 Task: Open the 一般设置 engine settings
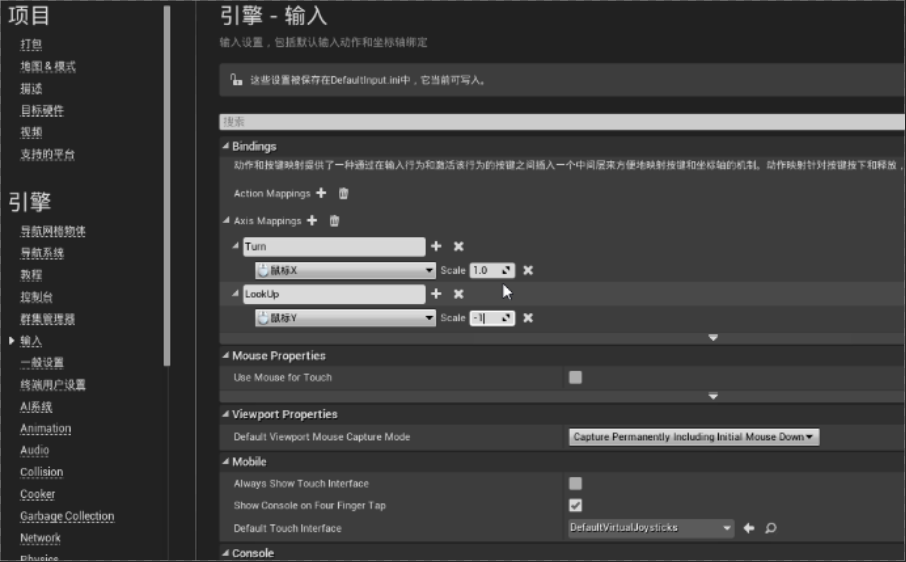pos(42,363)
